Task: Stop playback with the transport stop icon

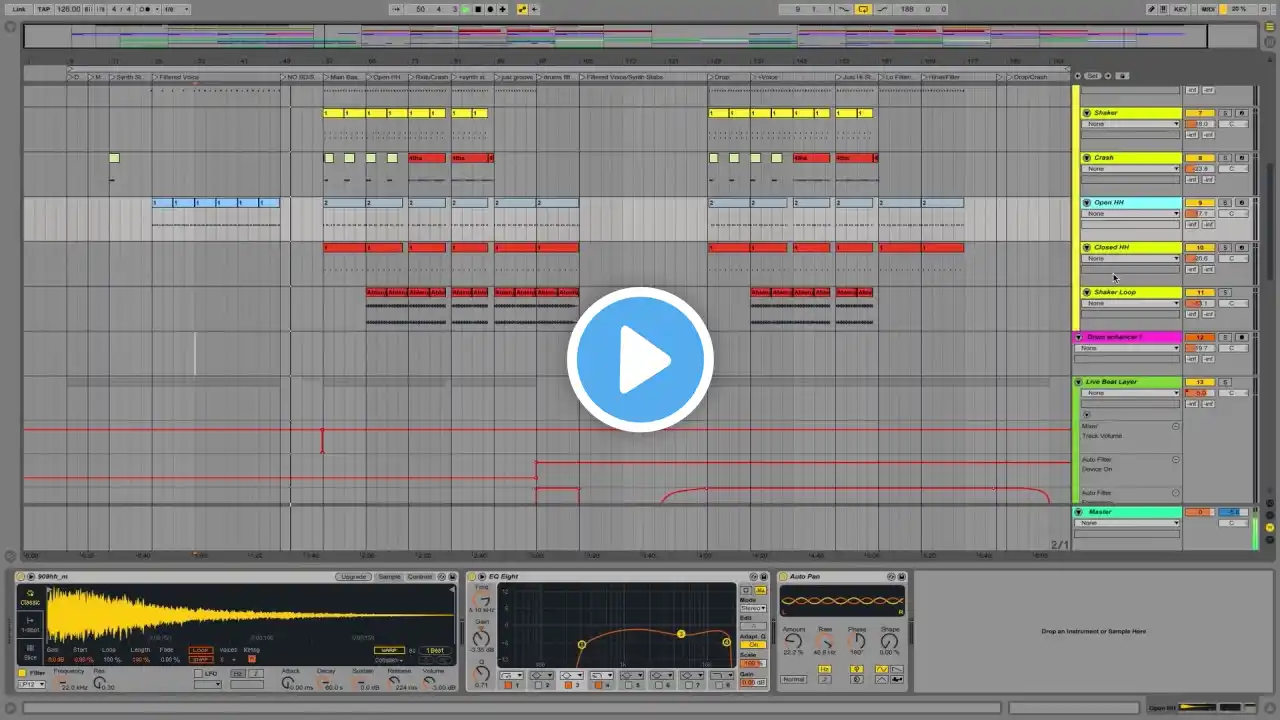Action: click(x=478, y=9)
